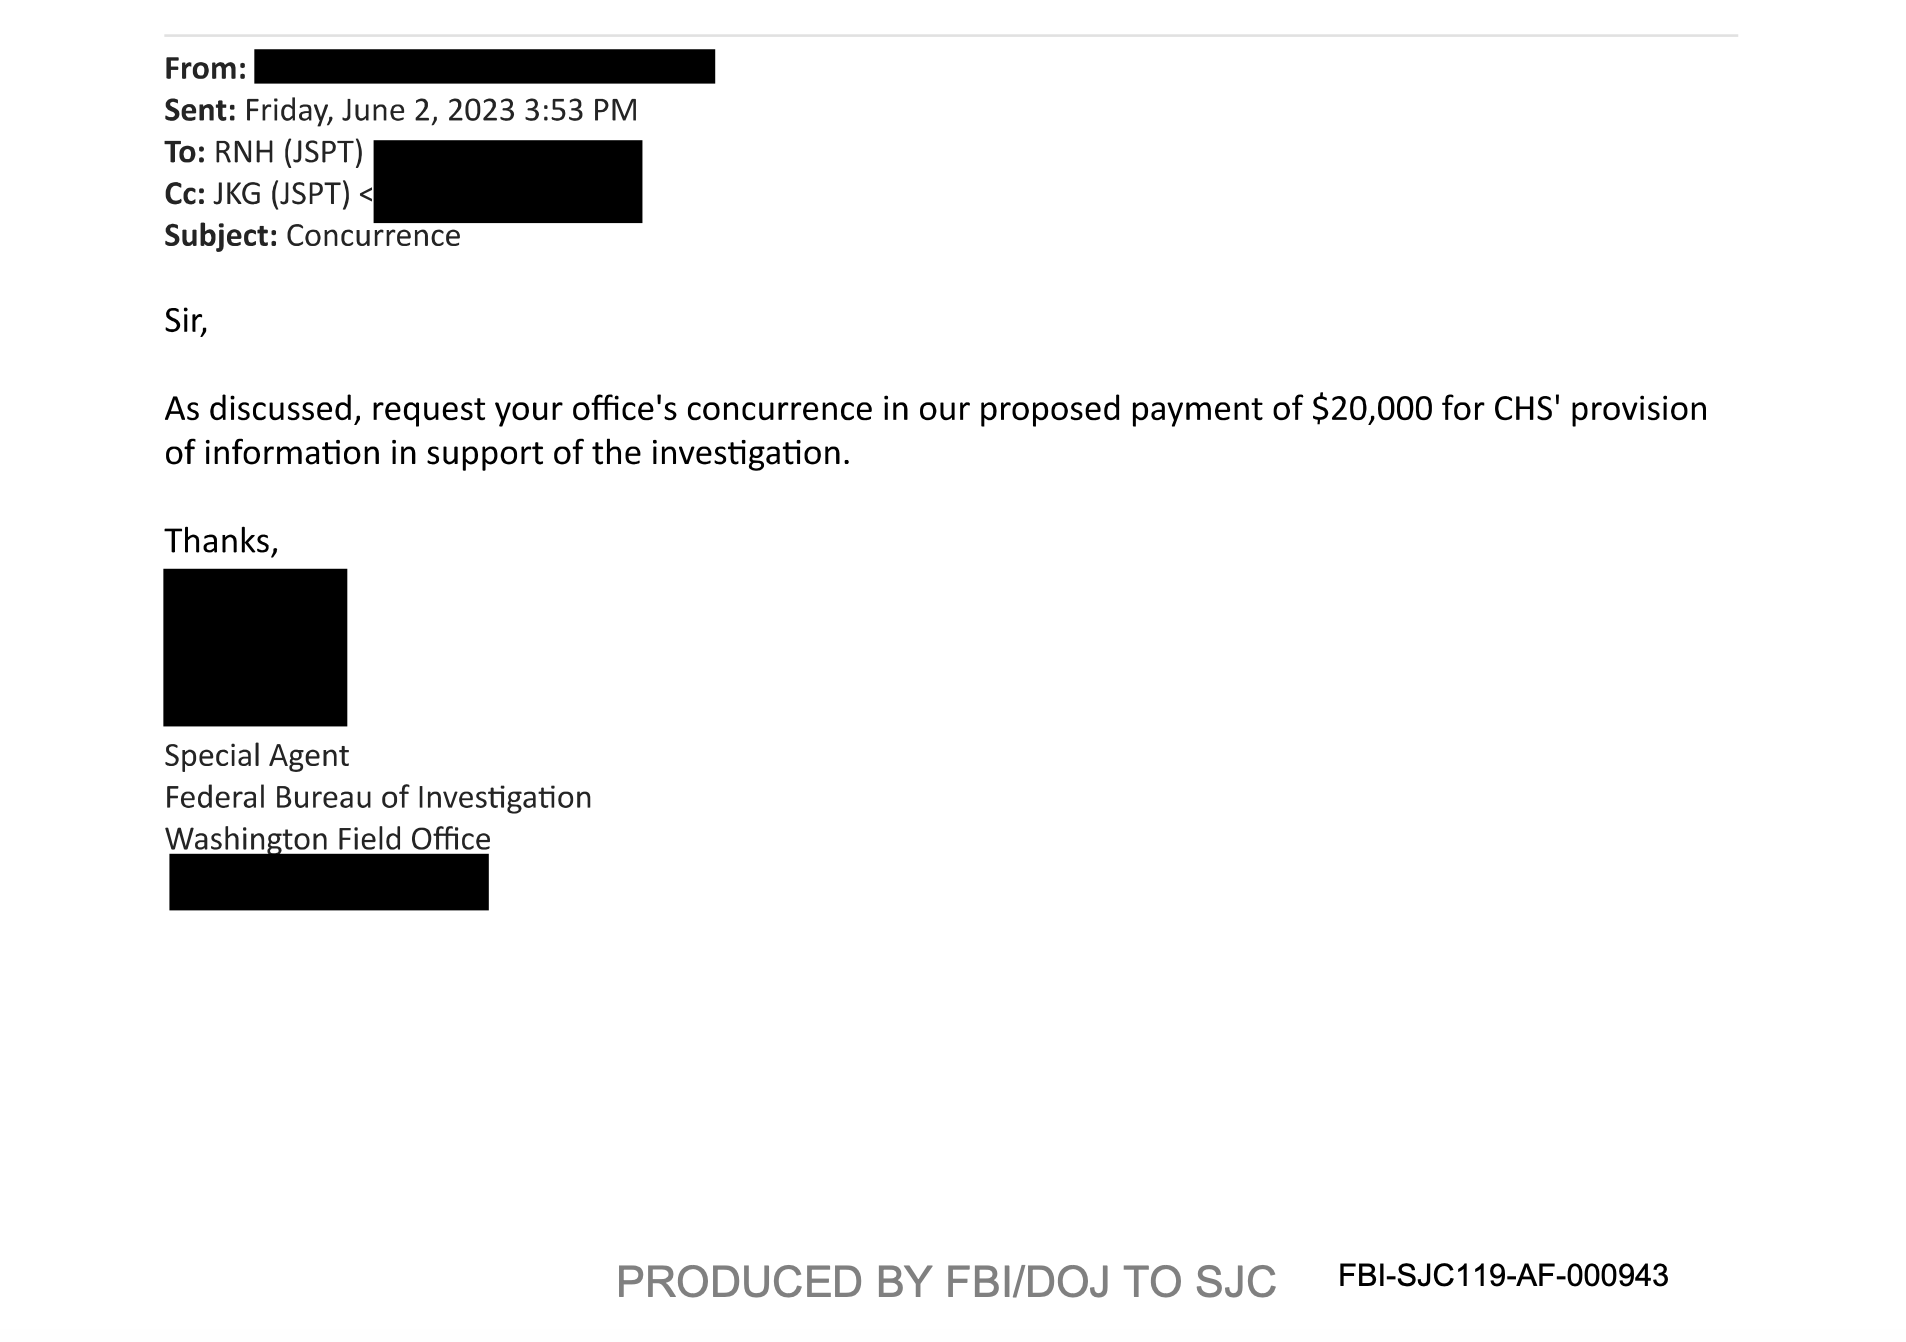
Task: Click the redacted address block beside To and Cc
Action: coord(507,181)
